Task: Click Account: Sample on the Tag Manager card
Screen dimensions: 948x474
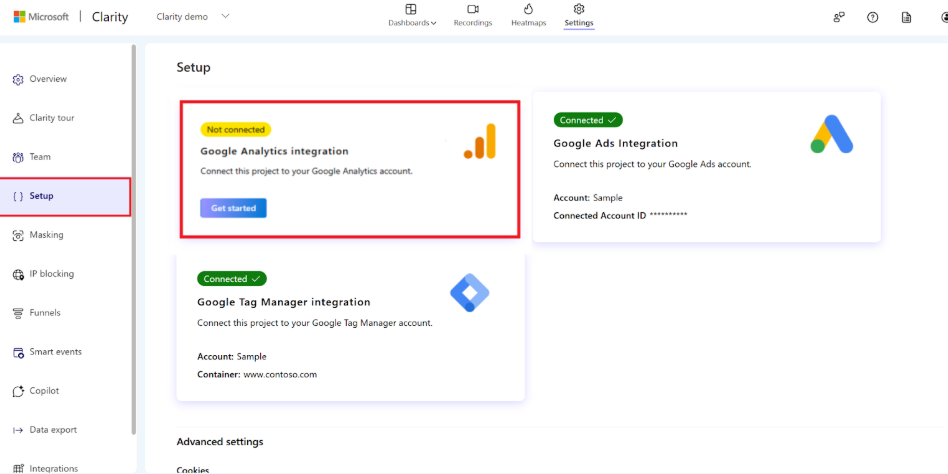Action: pos(232,357)
